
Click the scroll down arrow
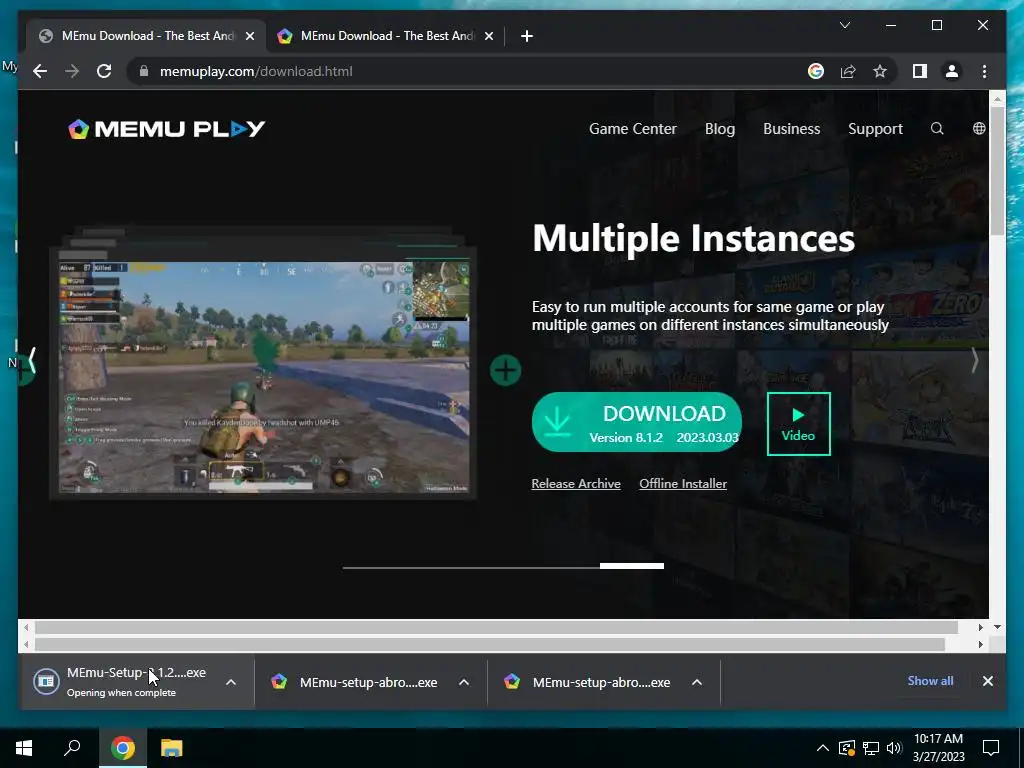click(997, 627)
